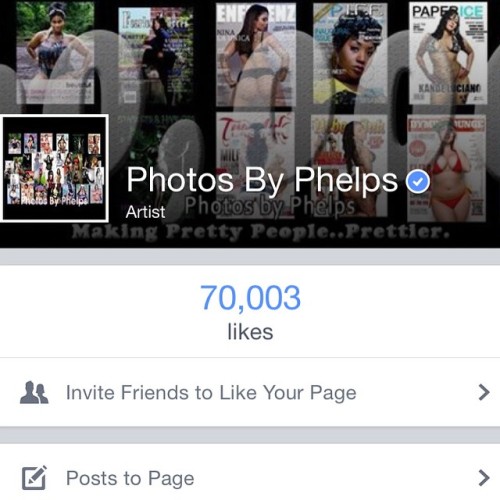Click the compose pencil icon
This screenshot has height=500, width=500.
[x=34, y=478]
